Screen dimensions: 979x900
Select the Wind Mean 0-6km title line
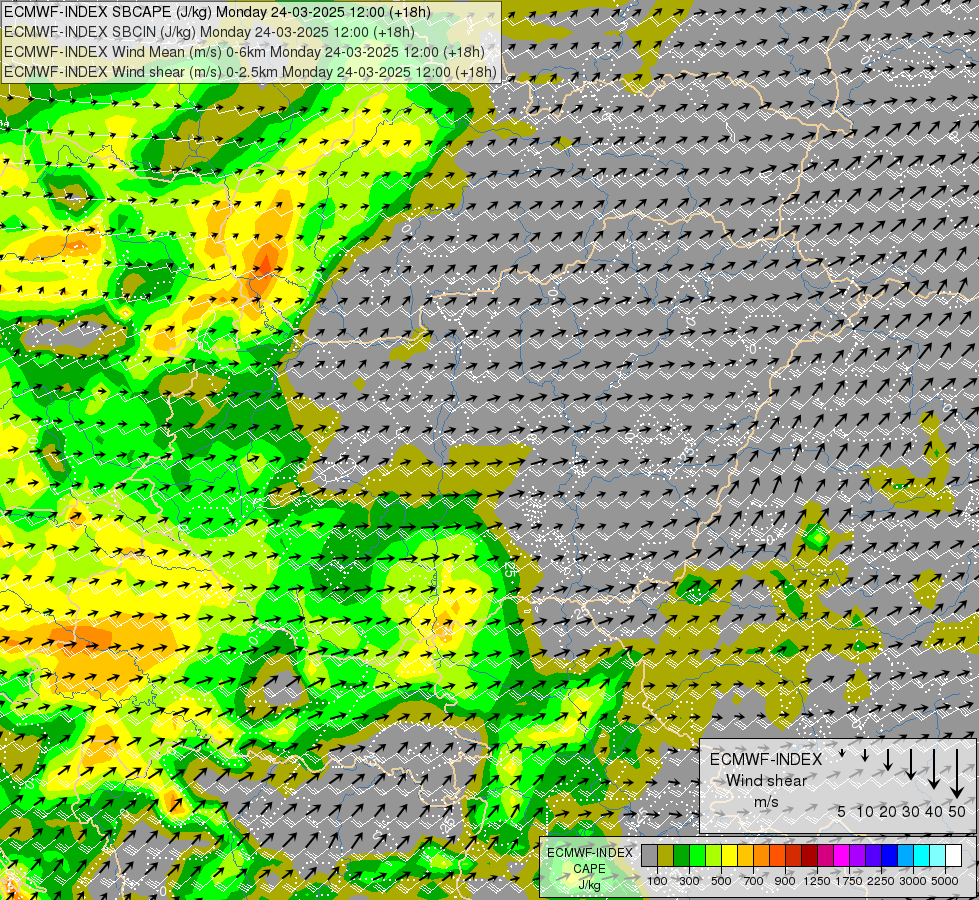(x=244, y=52)
